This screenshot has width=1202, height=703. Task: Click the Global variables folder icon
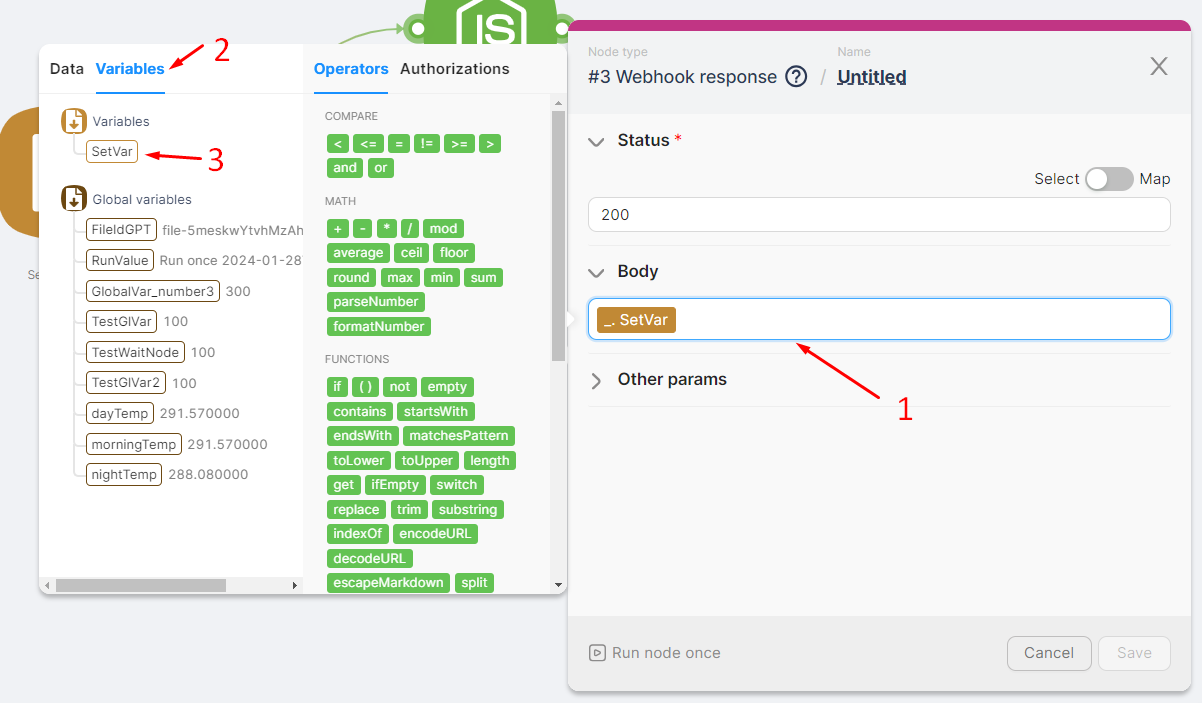pyautogui.click(x=74, y=198)
